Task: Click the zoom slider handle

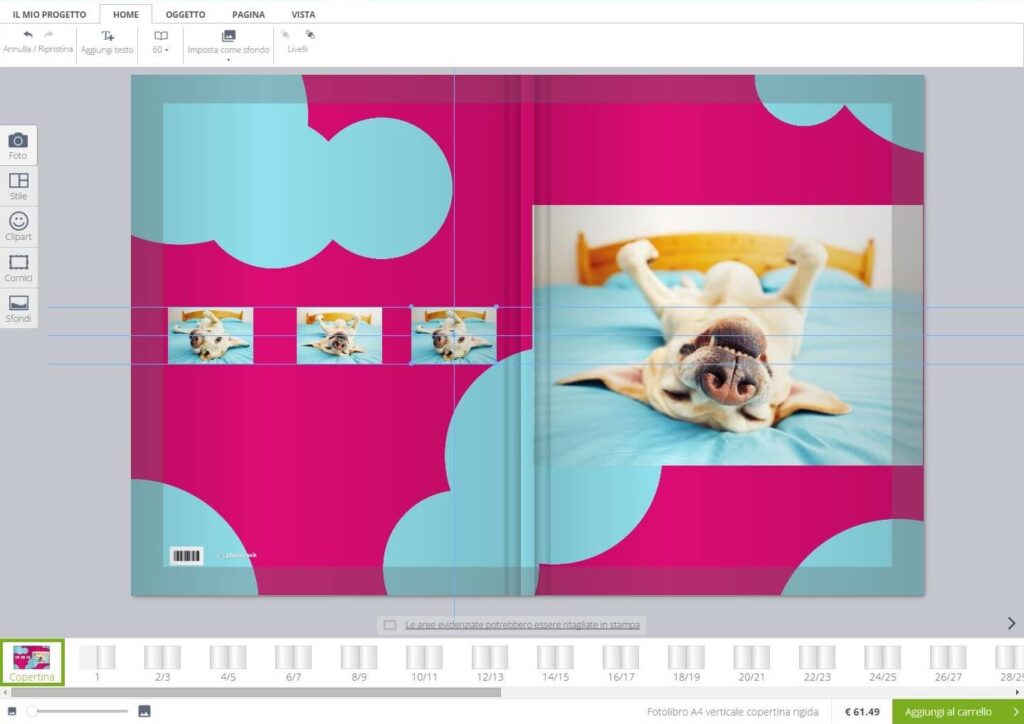Action: pyautogui.click(x=33, y=711)
